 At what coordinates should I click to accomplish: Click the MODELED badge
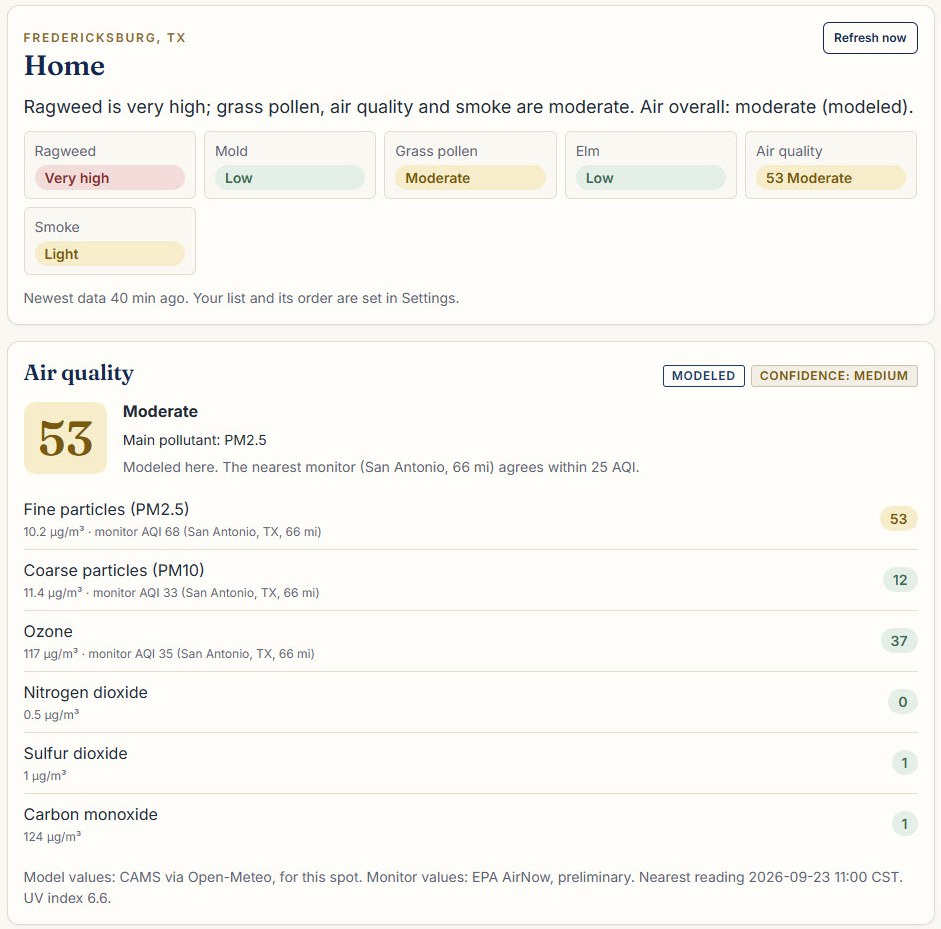click(x=703, y=376)
